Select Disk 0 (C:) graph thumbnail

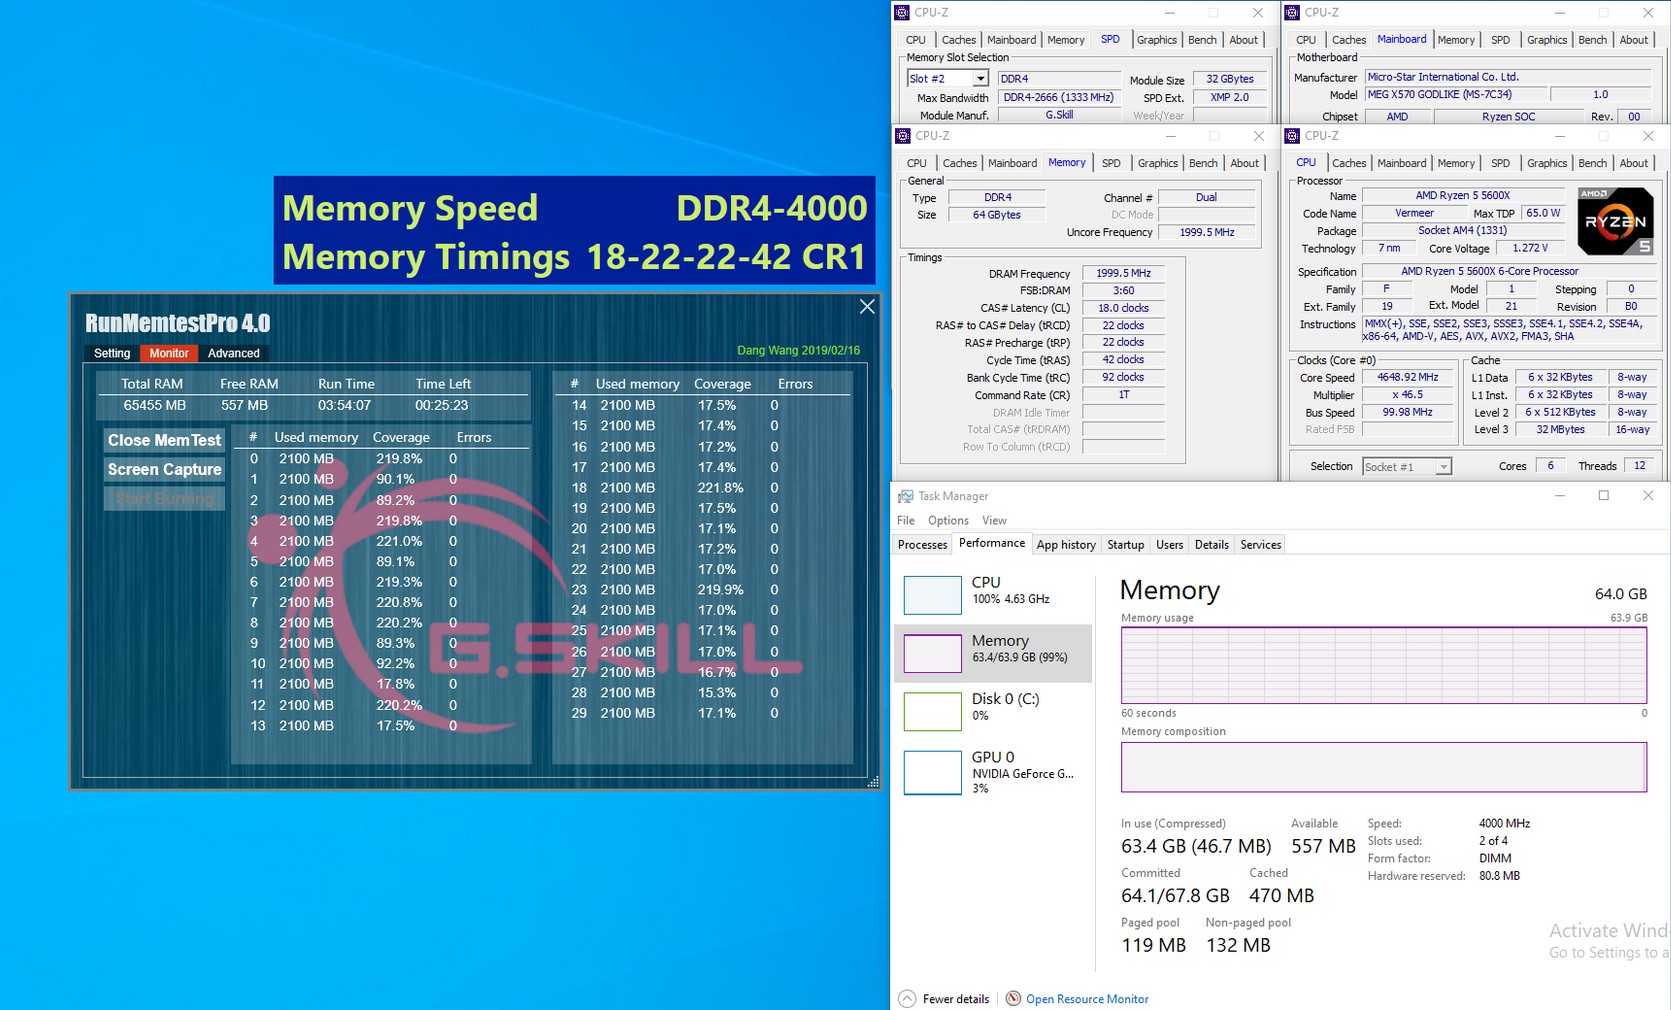[932, 711]
